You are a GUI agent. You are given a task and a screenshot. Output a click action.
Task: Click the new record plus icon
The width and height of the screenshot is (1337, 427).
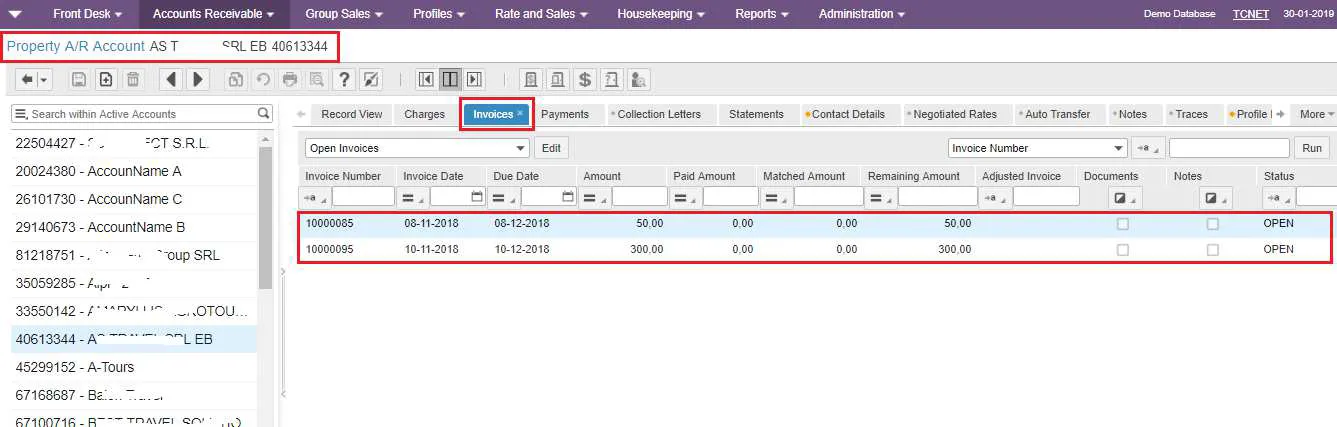coord(105,79)
